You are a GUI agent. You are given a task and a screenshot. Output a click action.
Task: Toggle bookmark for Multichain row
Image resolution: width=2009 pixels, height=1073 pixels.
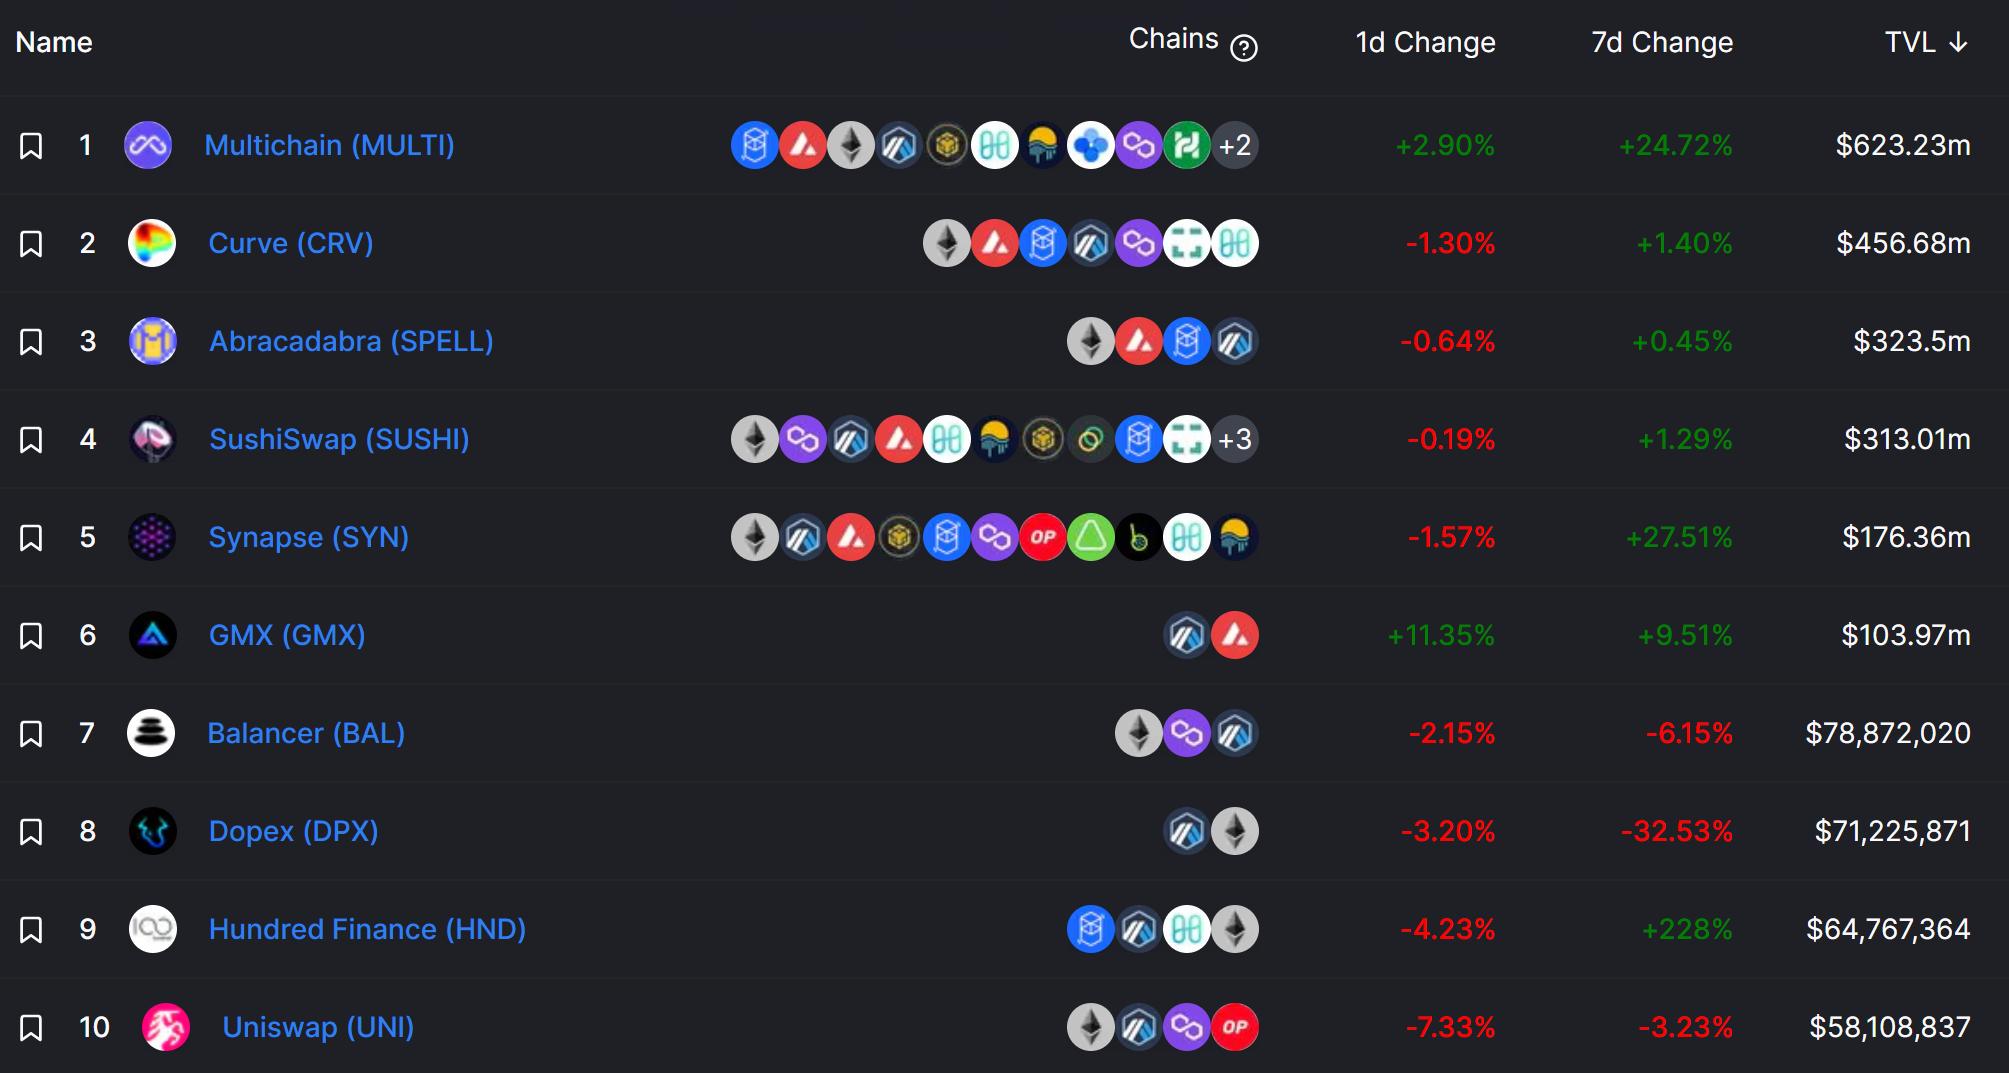tap(31, 146)
